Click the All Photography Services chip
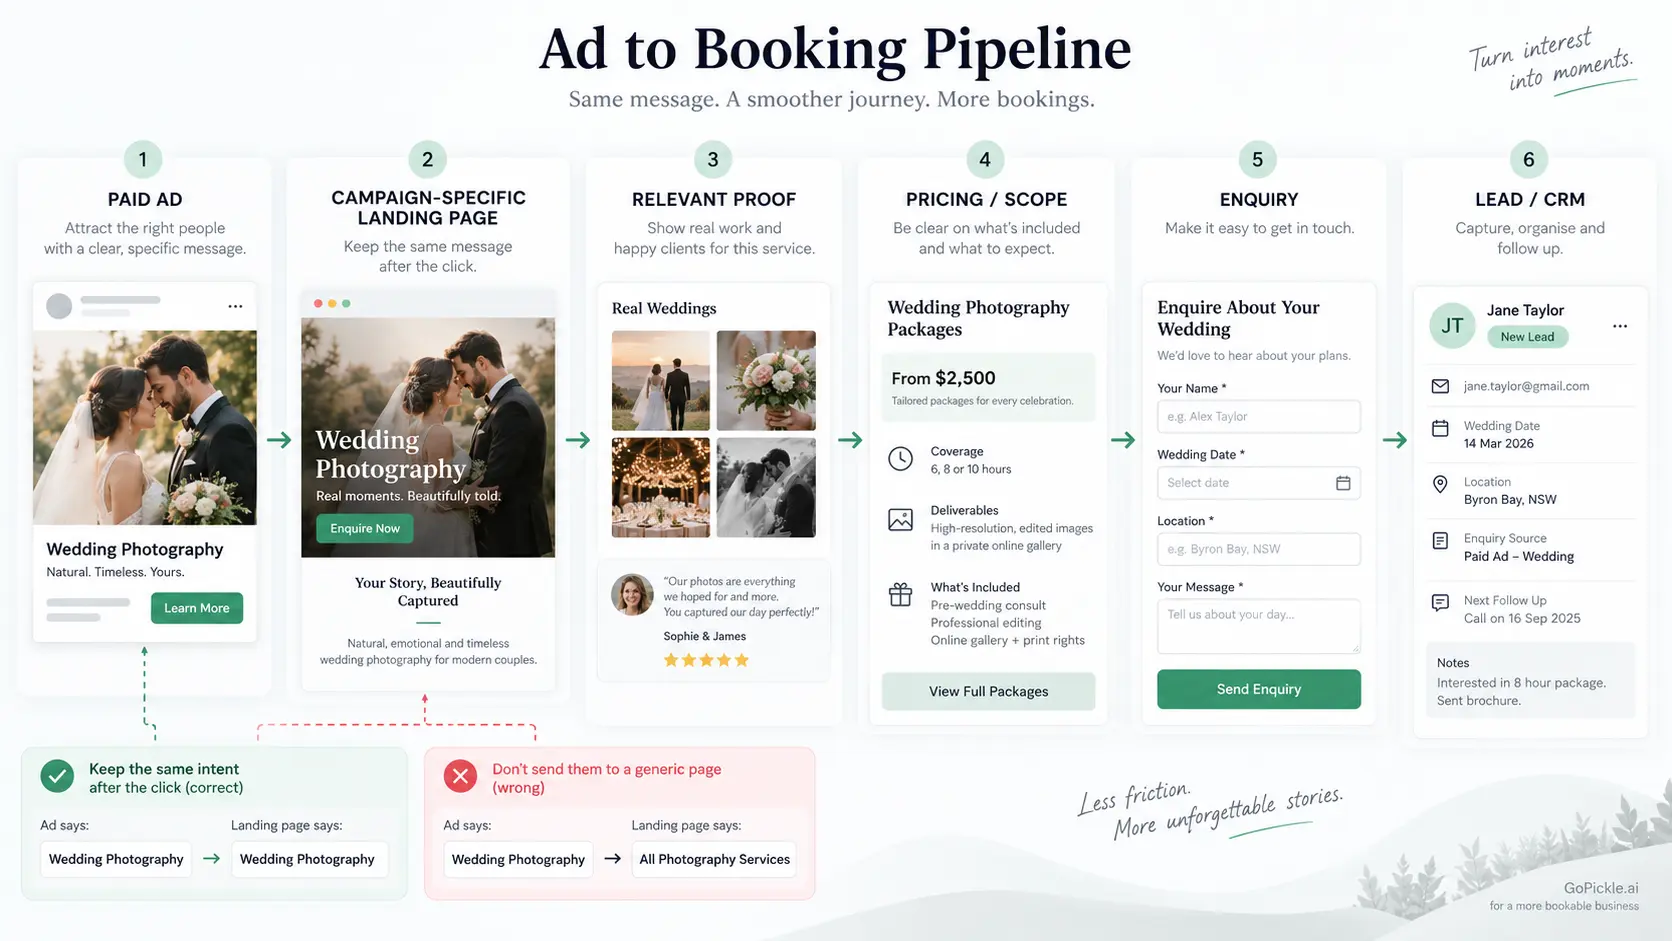The image size is (1672, 941). 715,859
